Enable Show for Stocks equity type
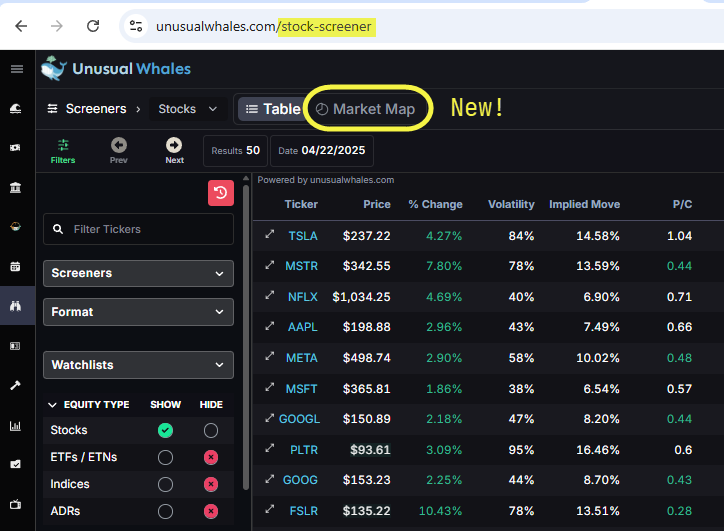 pos(165,430)
